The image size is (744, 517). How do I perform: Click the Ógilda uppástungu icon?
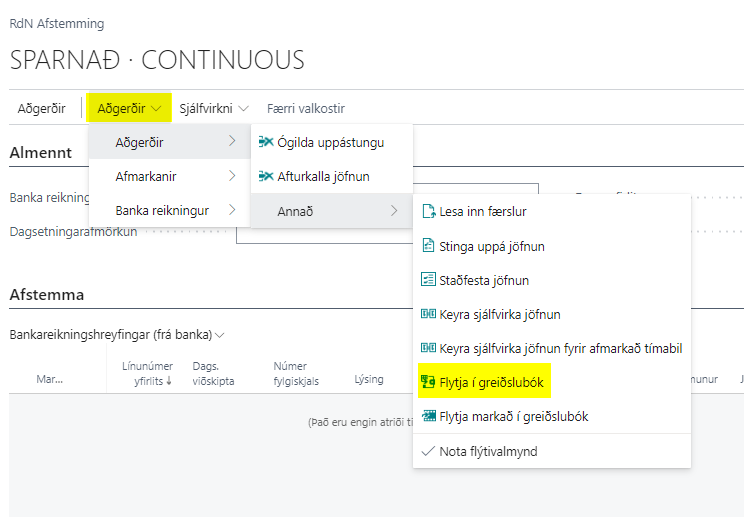pyautogui.click(x=266, y=142)
